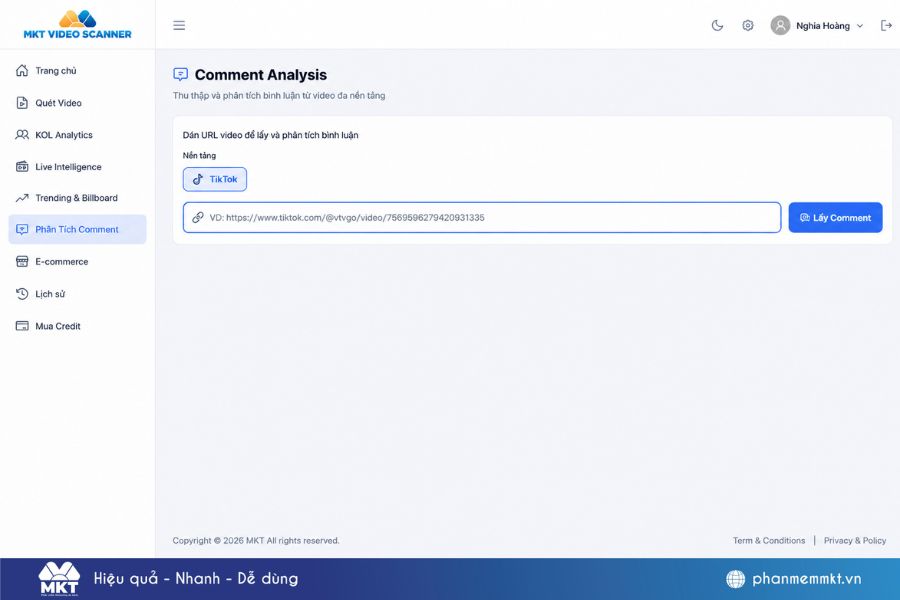
Task: Switch to dark mode with moon icon
Action: pyautogui.click(x=717, y=25)
